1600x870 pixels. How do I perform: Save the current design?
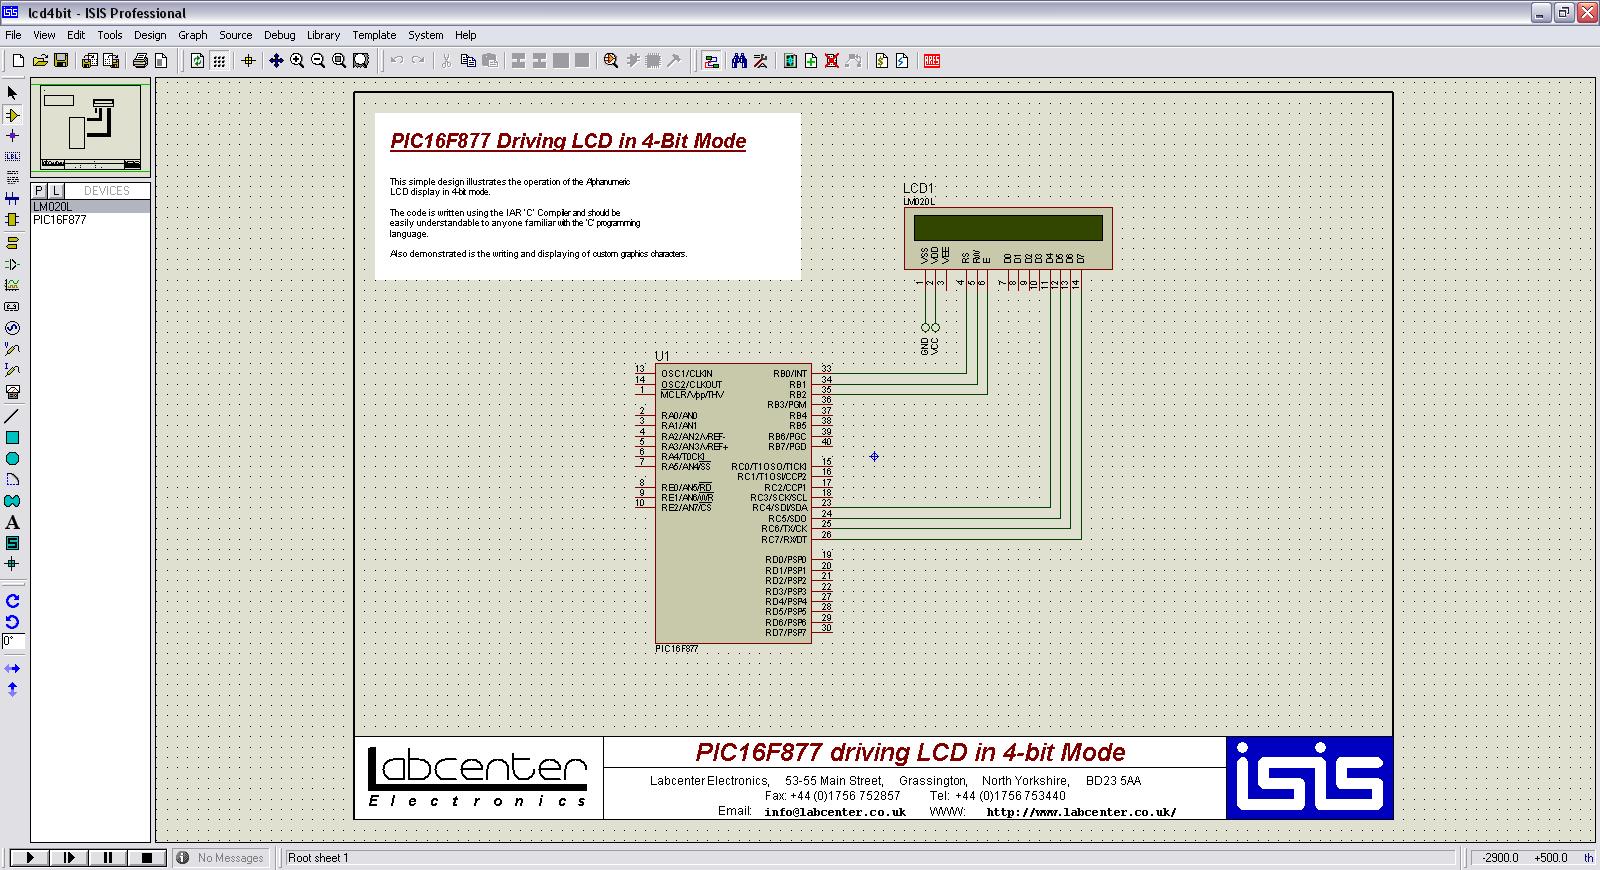[x=61, y=61]
